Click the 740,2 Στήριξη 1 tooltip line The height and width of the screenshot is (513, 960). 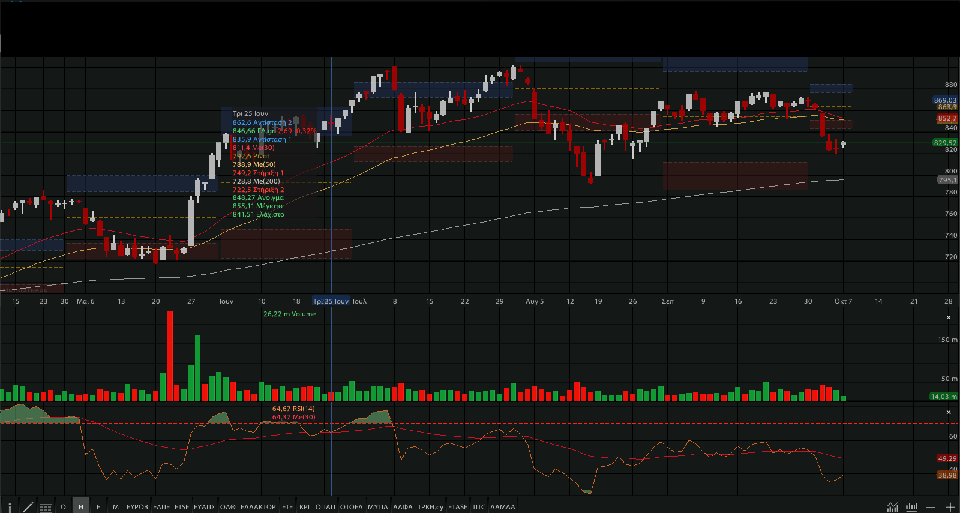point(258,173)
